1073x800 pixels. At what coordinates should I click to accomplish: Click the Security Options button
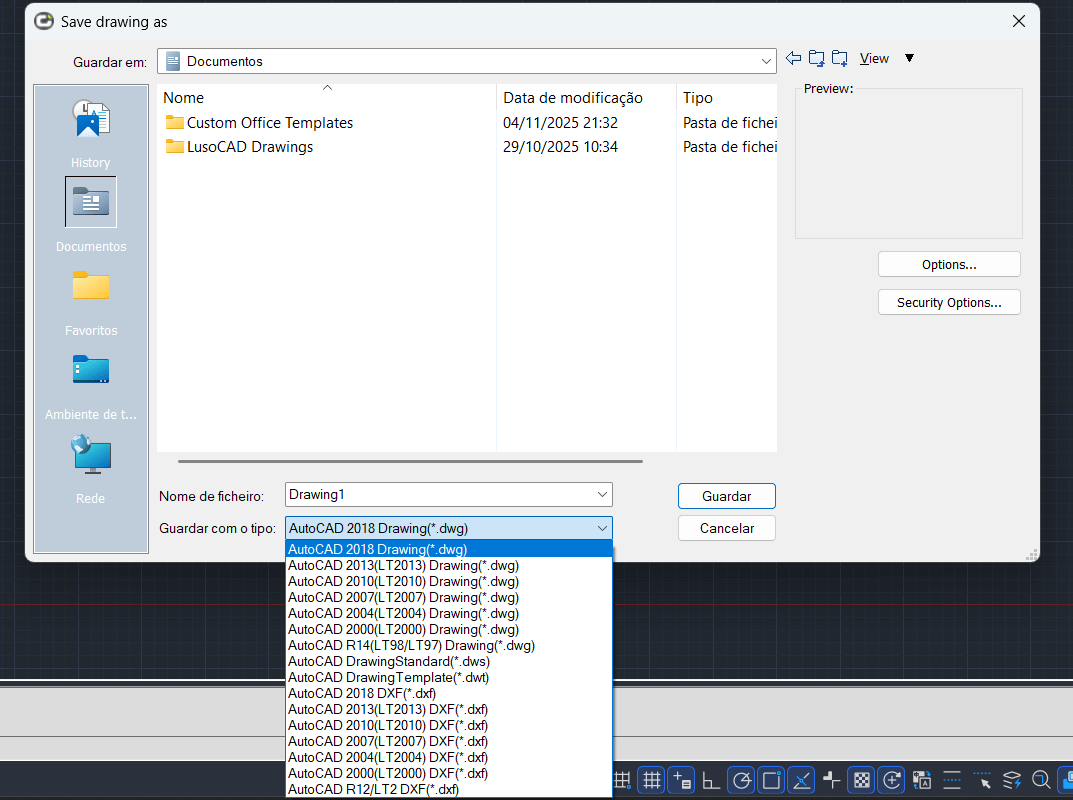[x=948, y=302]
